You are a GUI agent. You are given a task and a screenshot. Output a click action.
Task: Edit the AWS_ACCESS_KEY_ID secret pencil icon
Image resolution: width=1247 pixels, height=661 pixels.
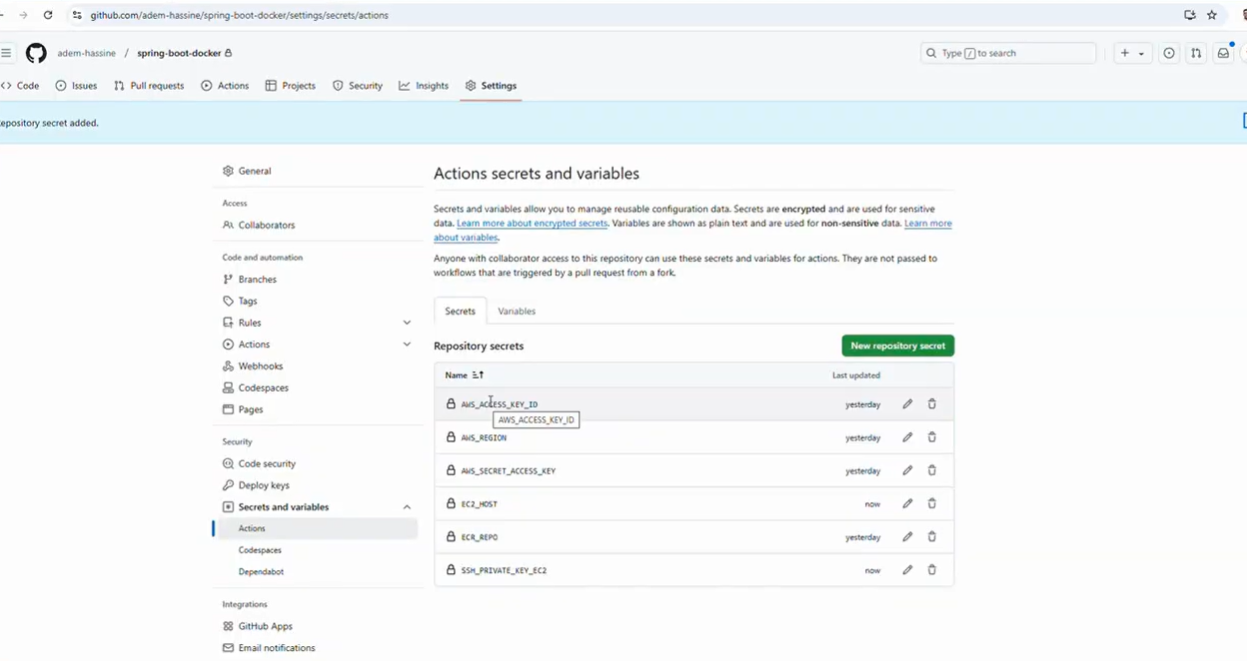tap(907, 404)
